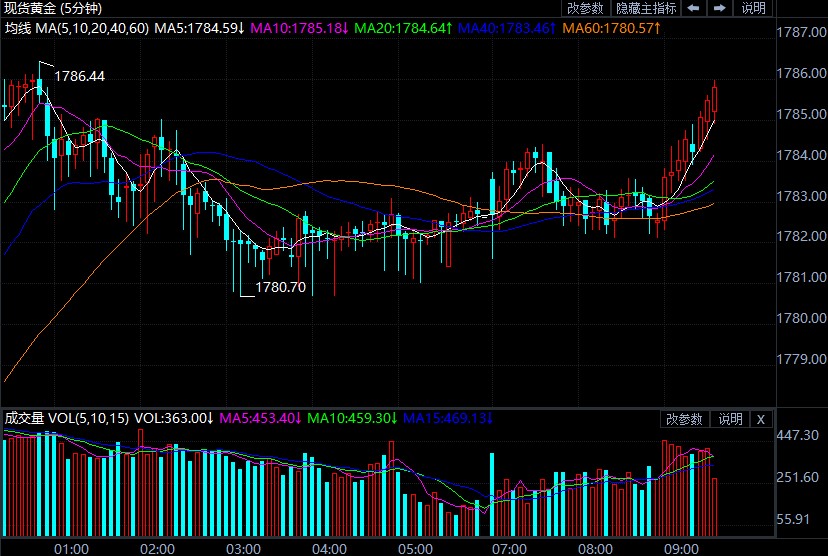The height and width of the screenshot is (556, 828).
Task: Select the MA10:1785.18 magenta label
Action: [x=299, y=28]
